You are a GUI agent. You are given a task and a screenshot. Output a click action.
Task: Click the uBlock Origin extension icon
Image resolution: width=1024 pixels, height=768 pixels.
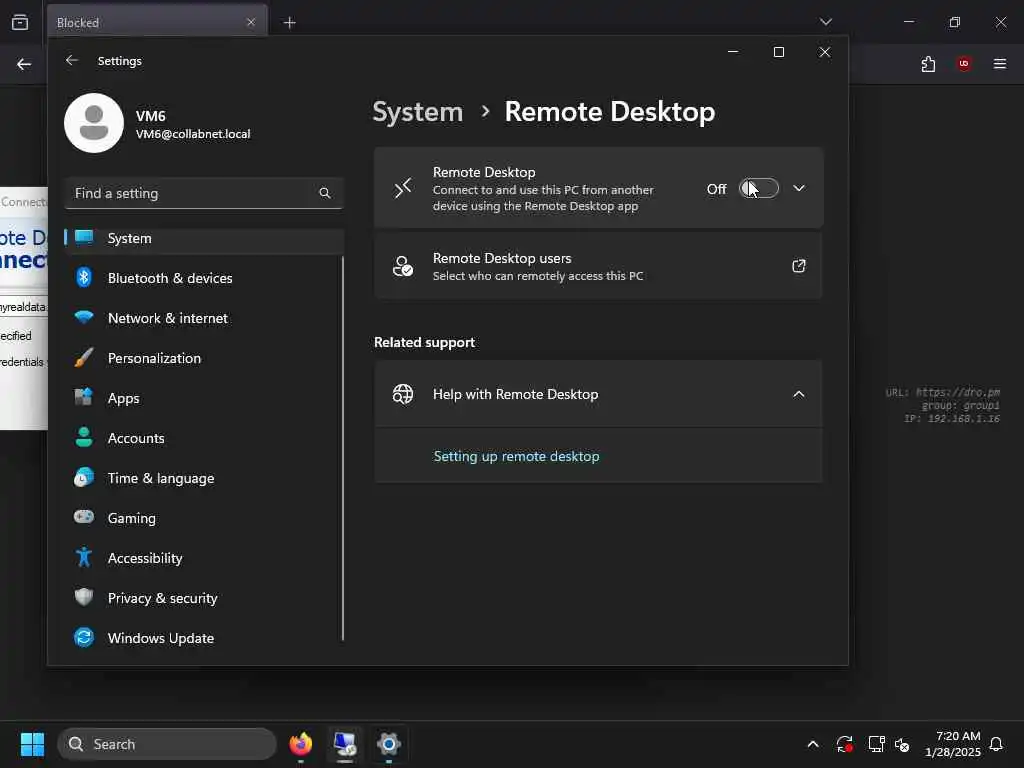pyautogui.click(x=964, y=64)
